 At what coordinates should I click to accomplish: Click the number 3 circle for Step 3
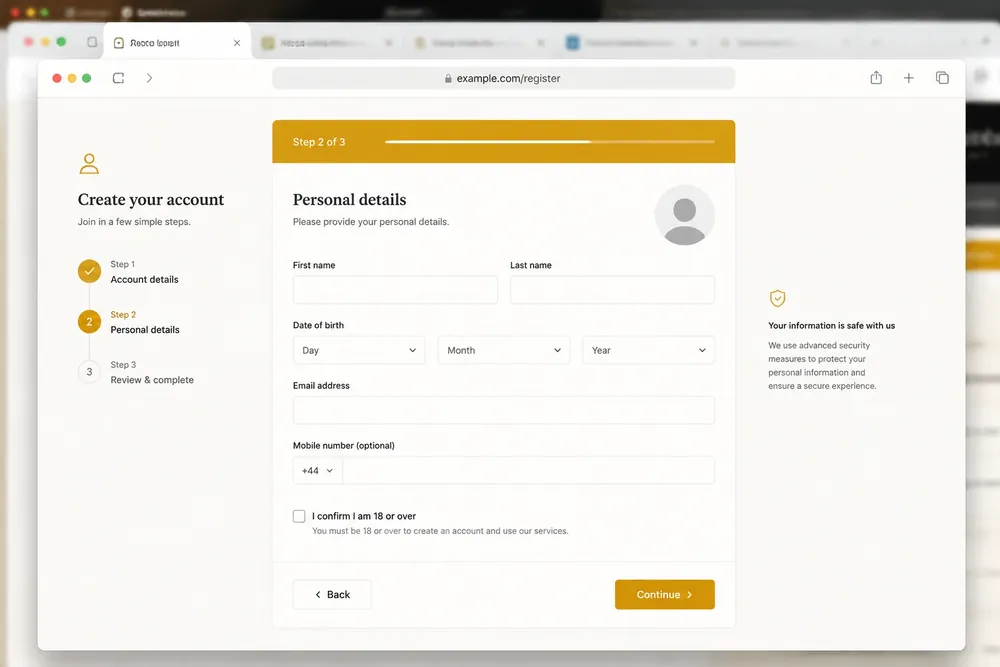pos(89,372)
